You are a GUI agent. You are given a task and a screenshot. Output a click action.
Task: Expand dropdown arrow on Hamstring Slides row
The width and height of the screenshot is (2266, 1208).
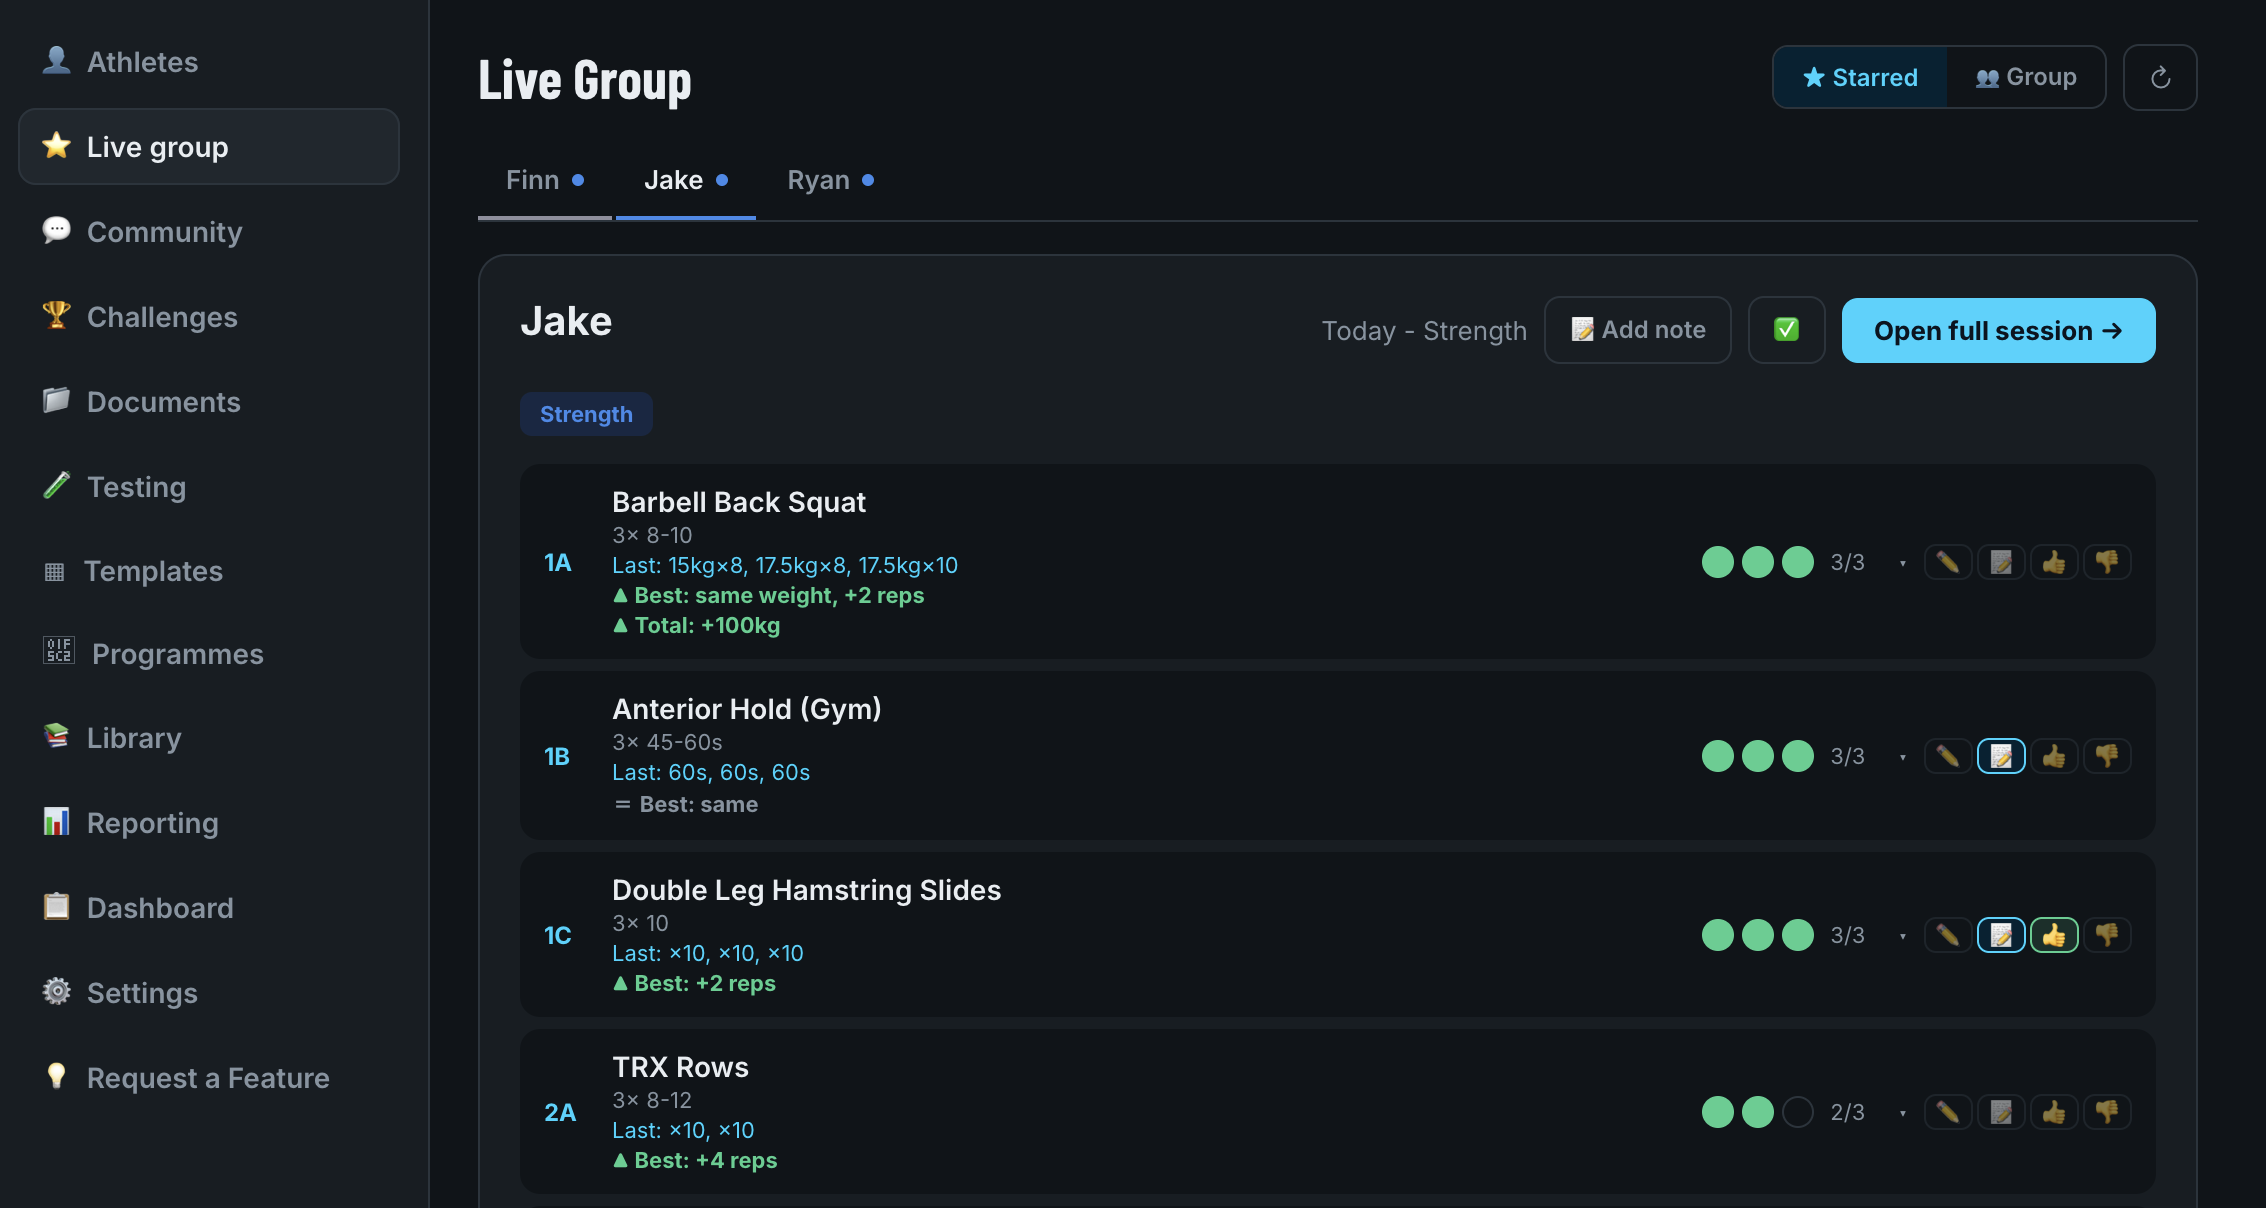click(x=1902, y=937)
